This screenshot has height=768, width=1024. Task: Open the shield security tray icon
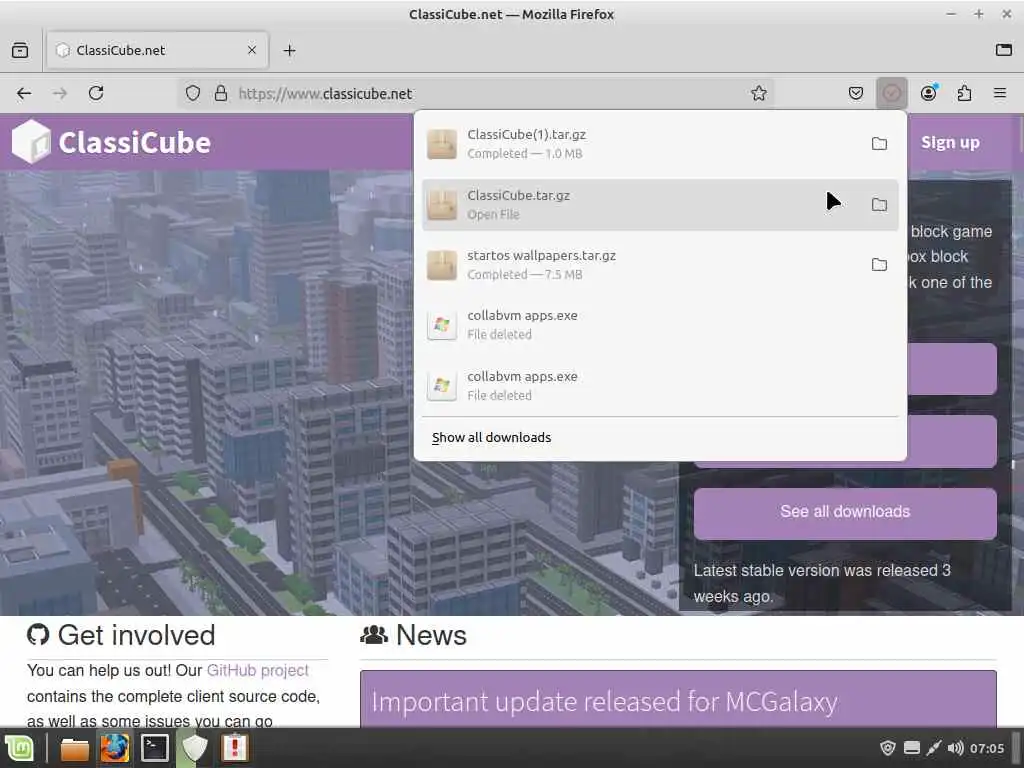point(888,748)
